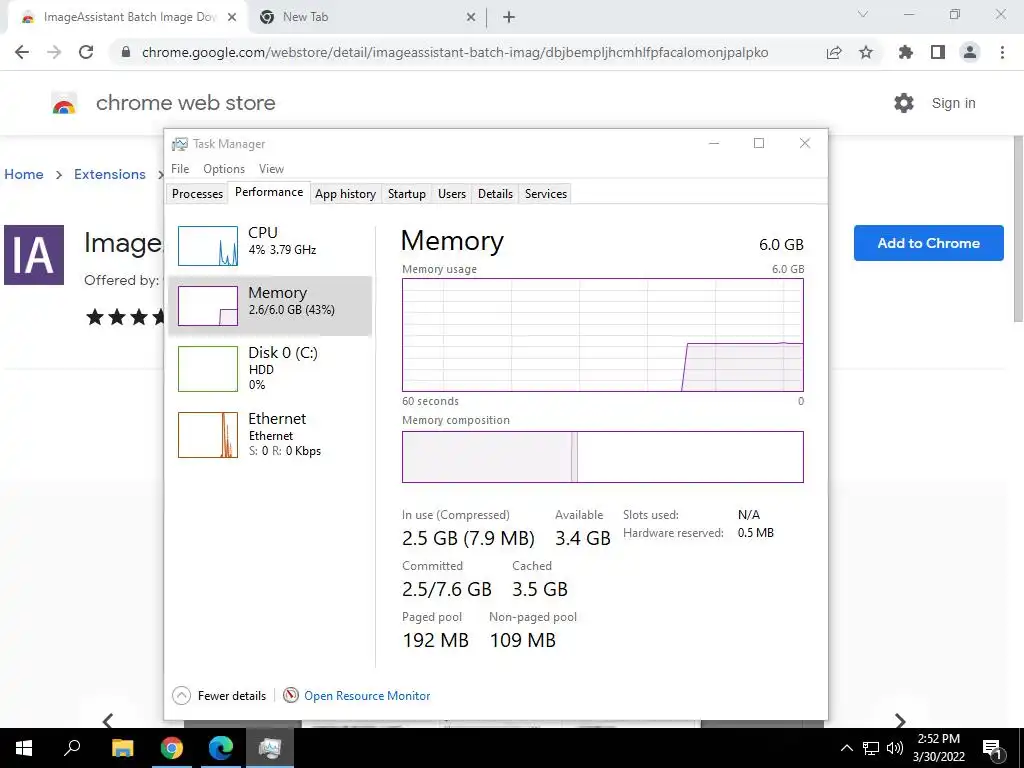Switch to the Processes tab

(197, 194)
